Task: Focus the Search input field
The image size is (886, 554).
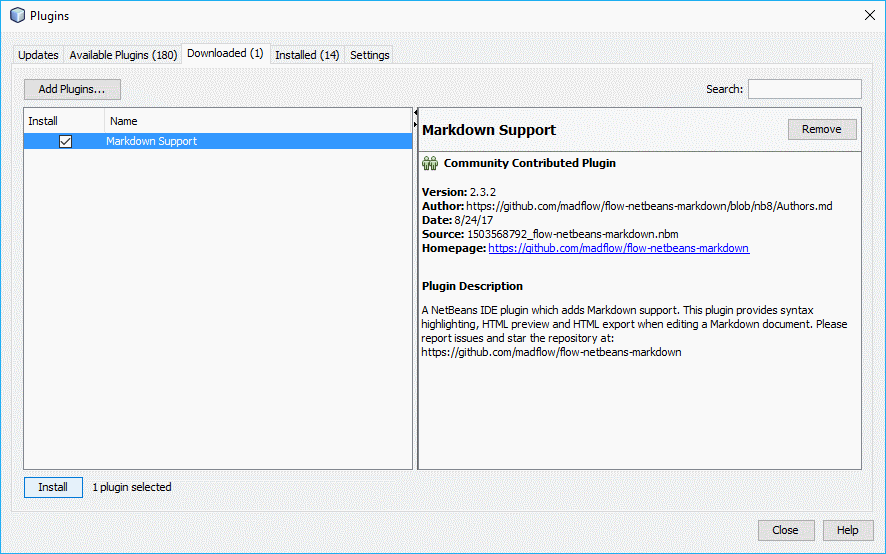Action: pyautogui.click(x=805, y=89)
